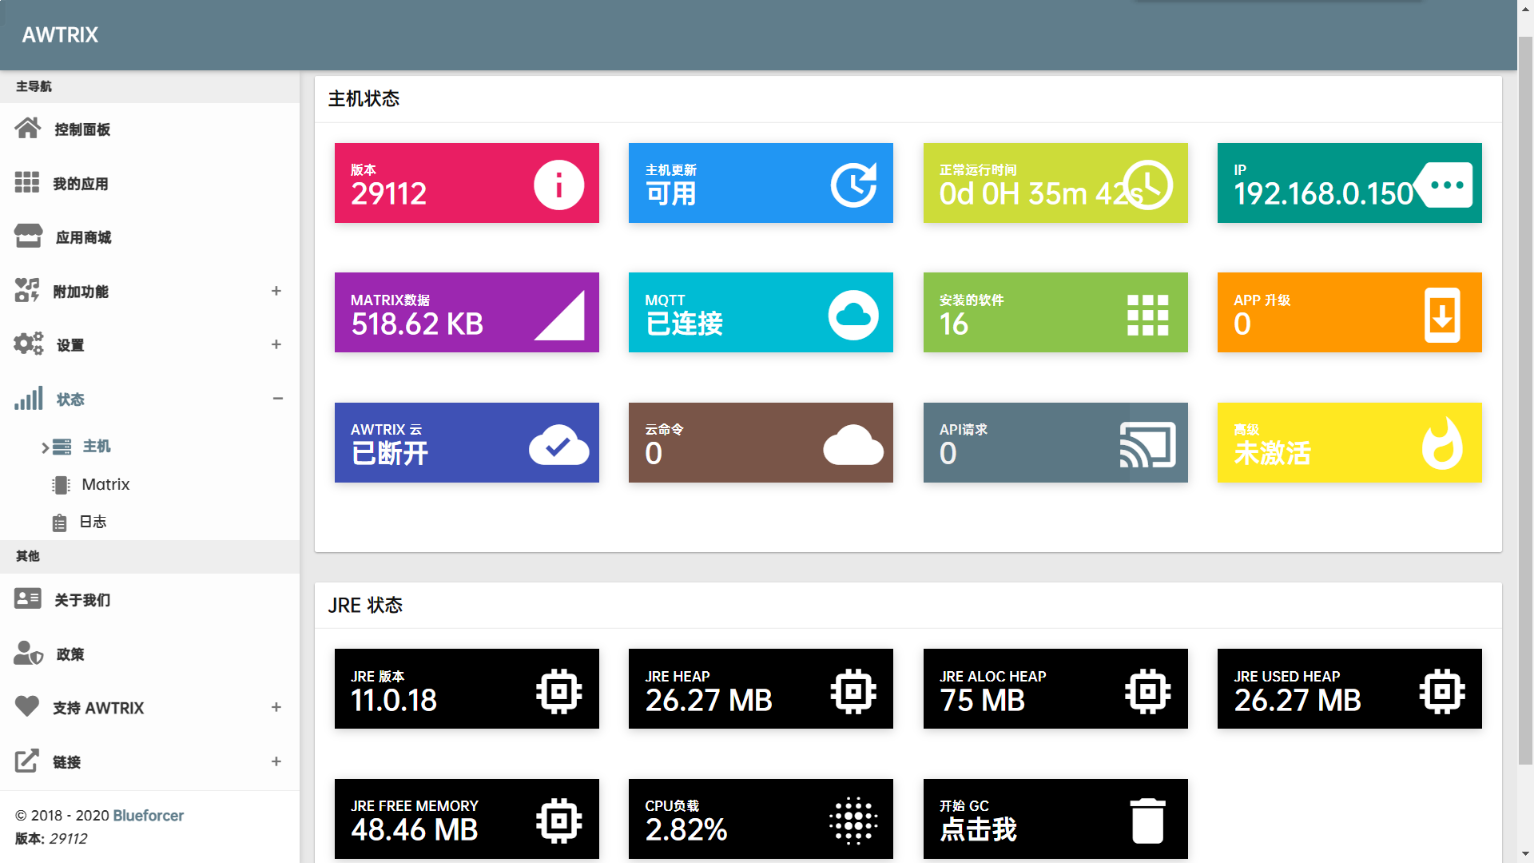Click the grid icon on 安装的软件 card

[x=1147, y=315]
